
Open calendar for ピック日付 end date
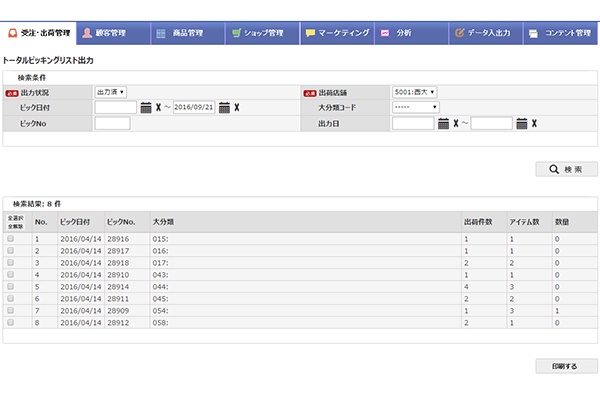click(224, 108)
